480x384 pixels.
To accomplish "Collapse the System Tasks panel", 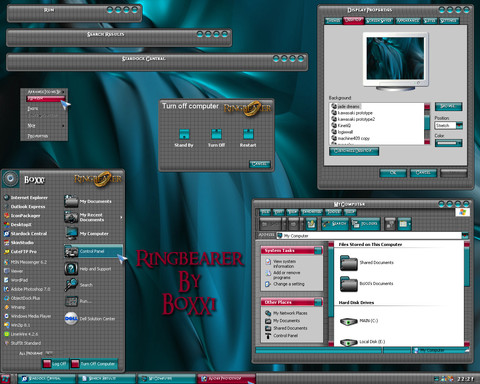I will click(318, 250).
